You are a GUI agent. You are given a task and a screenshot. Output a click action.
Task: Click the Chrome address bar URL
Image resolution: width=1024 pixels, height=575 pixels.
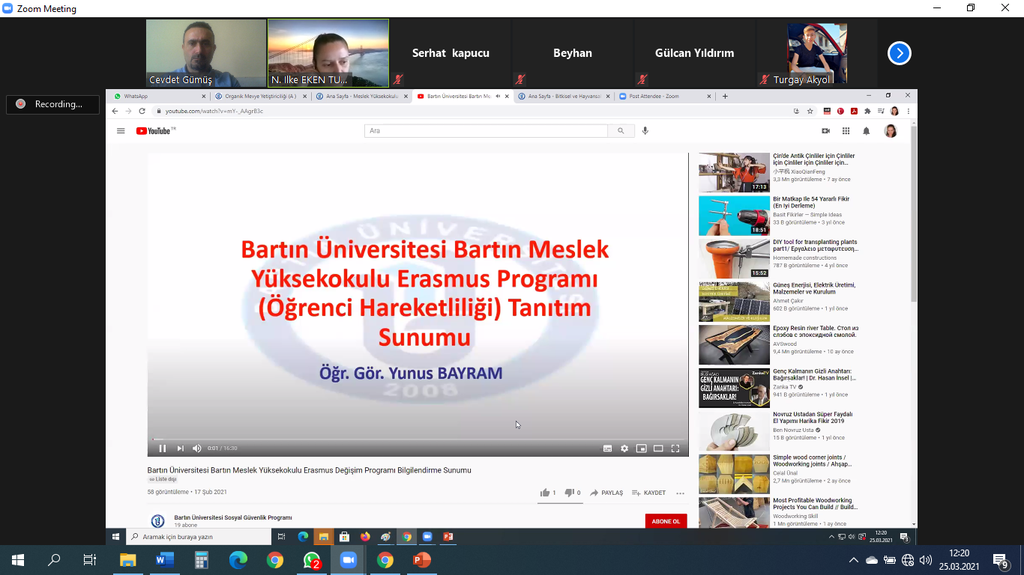214,111
